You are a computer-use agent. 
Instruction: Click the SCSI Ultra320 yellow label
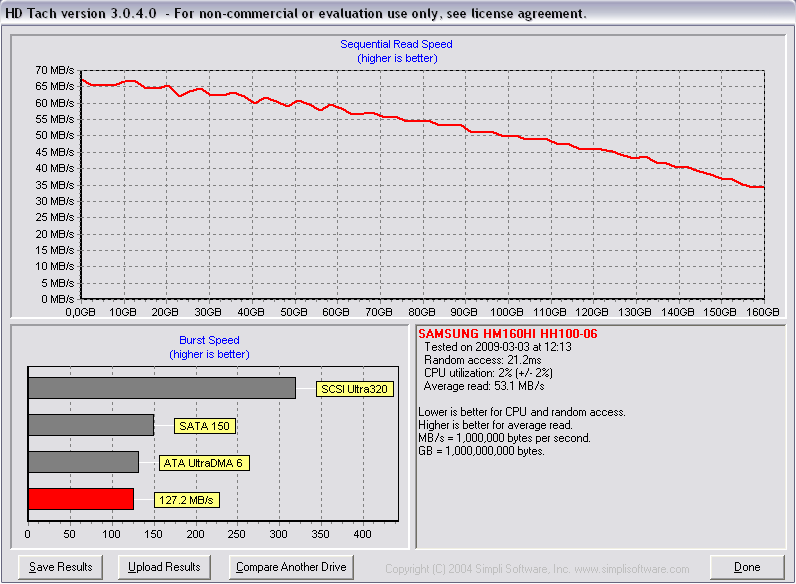(x=351, y=390)
